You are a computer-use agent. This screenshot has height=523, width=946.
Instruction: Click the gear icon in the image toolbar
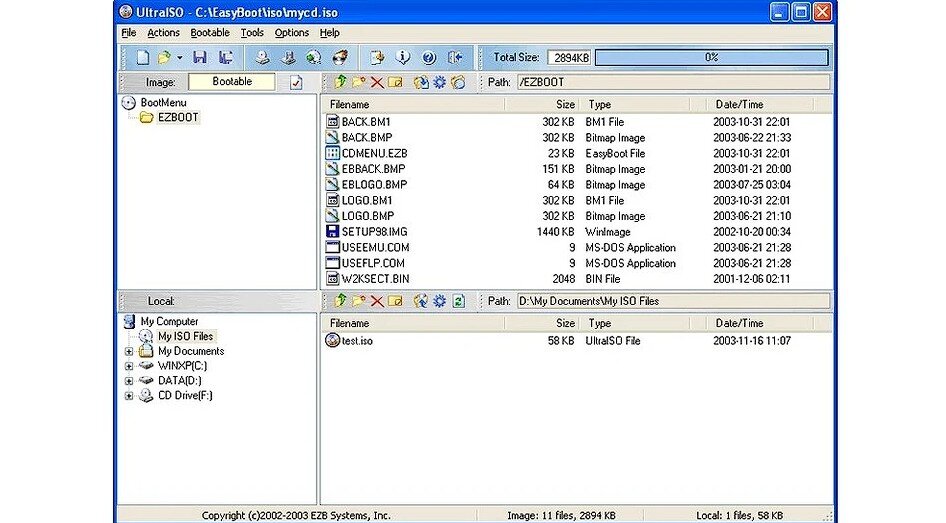[439, 82]
